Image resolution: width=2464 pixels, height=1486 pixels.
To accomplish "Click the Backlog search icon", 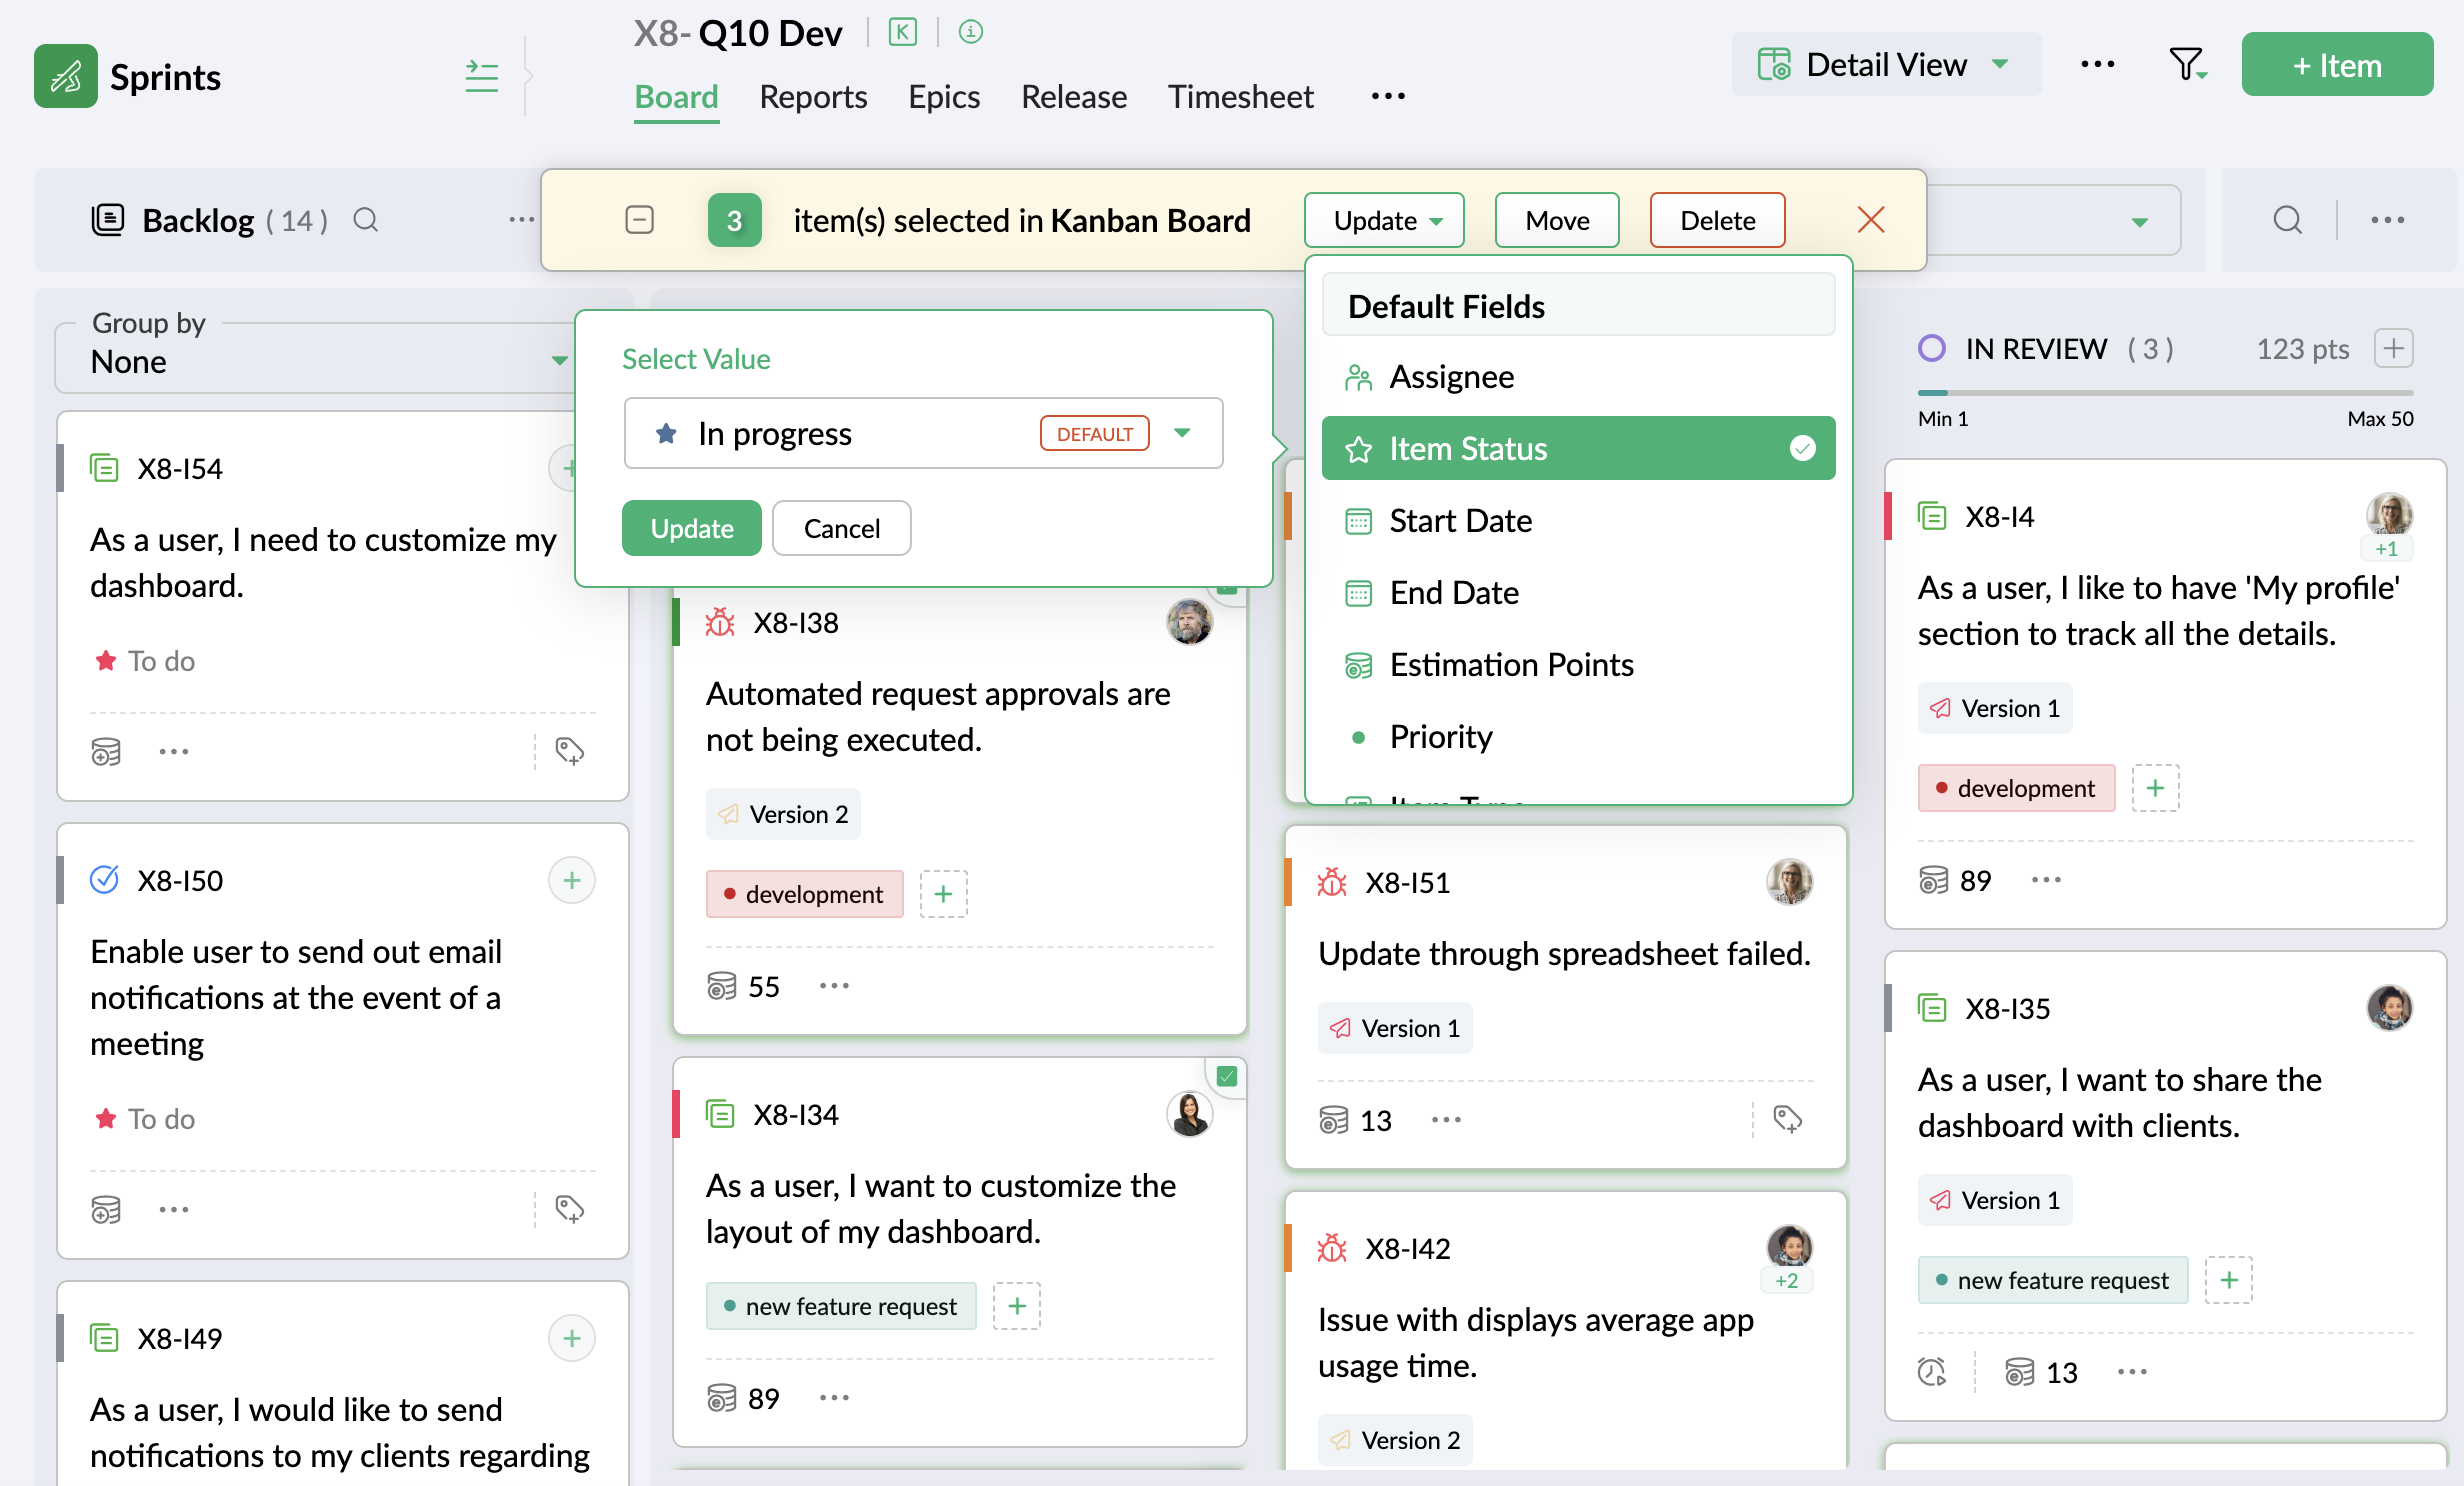I will [x=366, y=220].
